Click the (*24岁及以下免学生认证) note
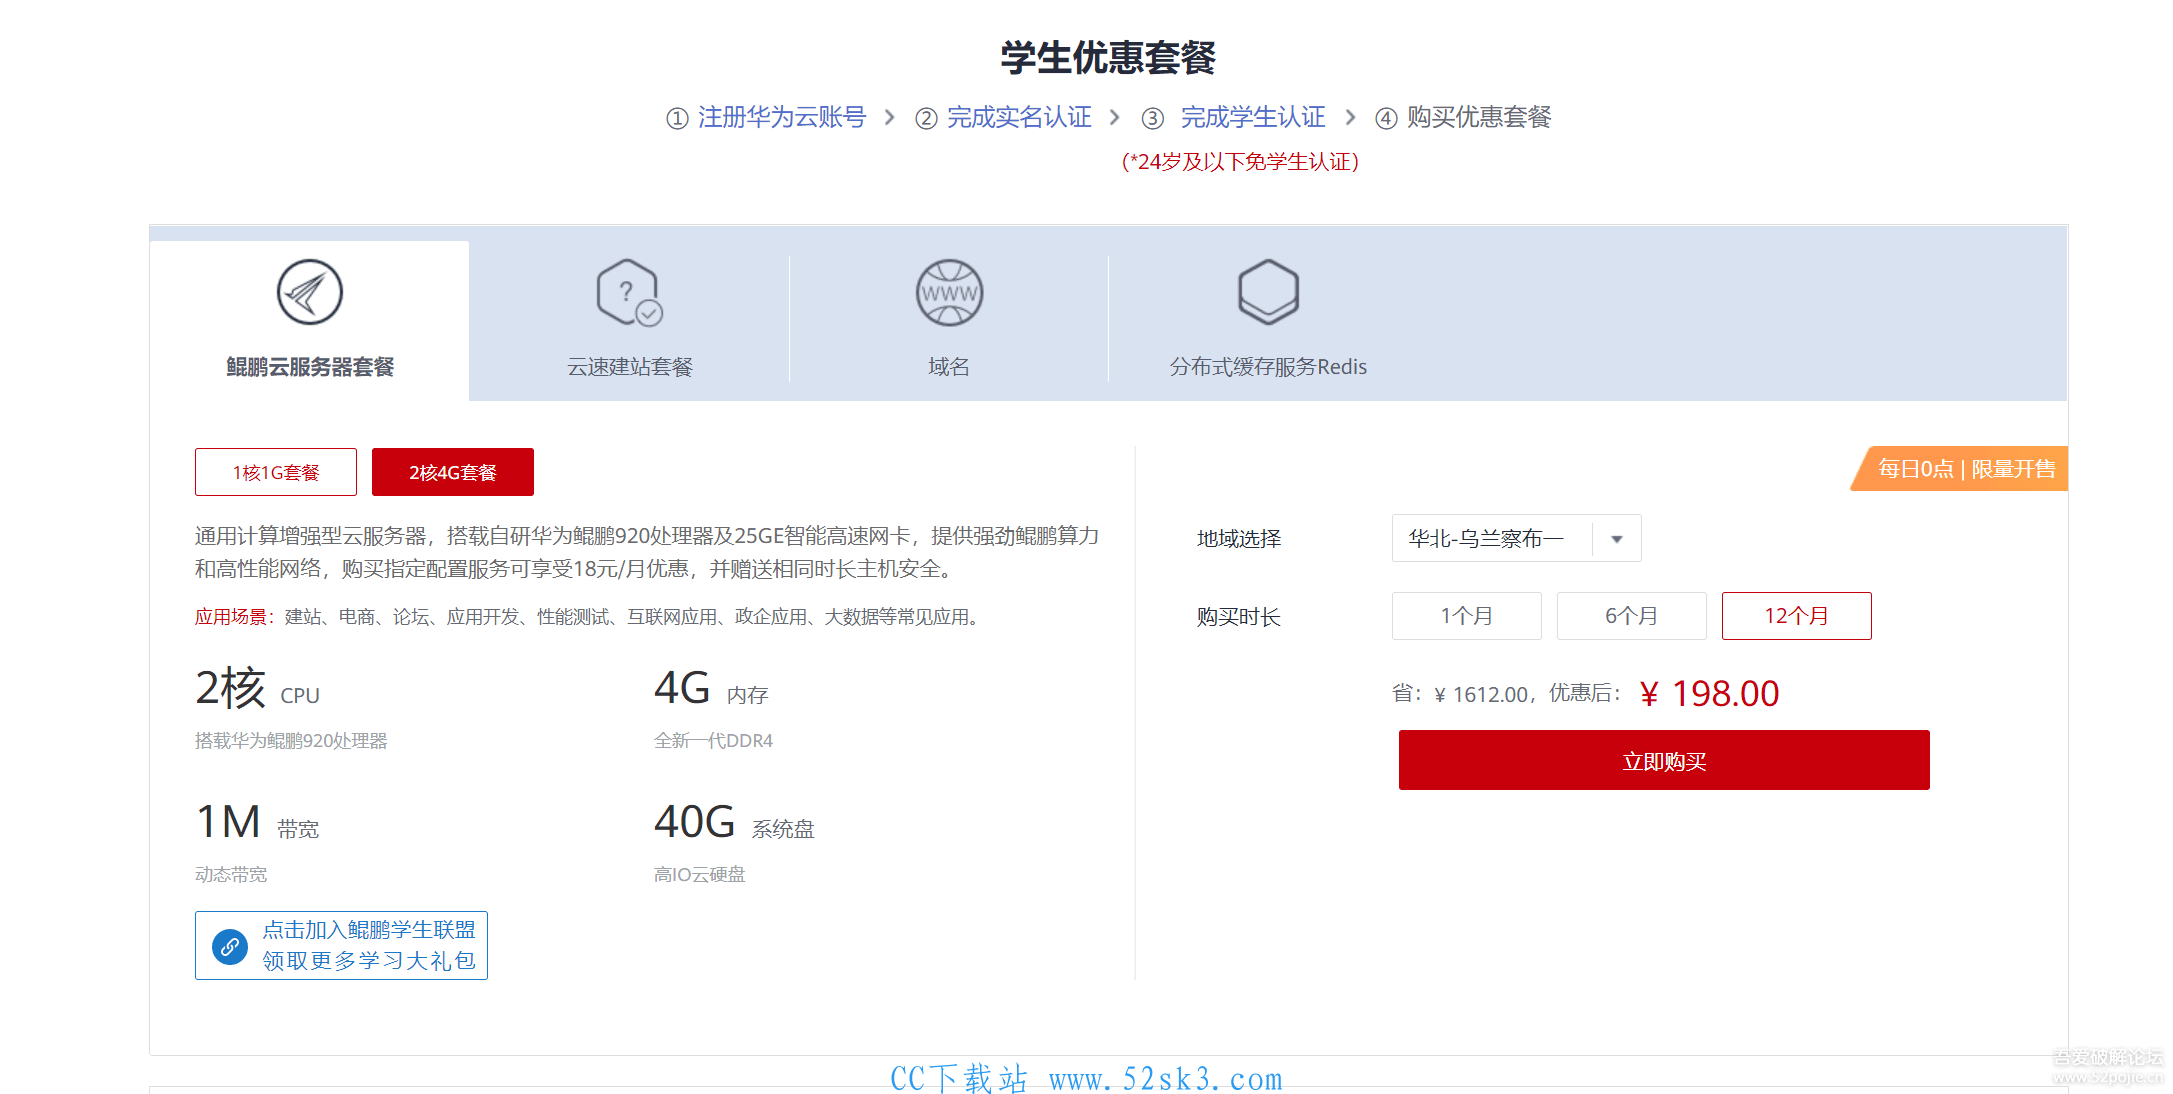The width and height of the screenshot is (2173, 1094). tap(1240, 162)
